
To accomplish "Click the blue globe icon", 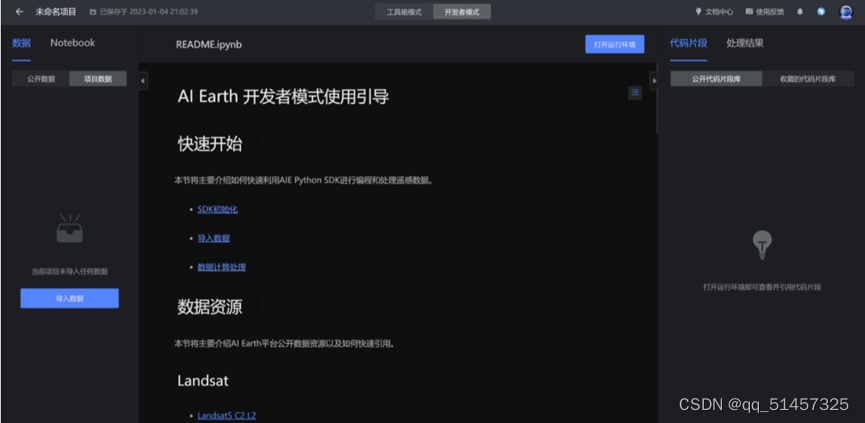I will [821, 12].
